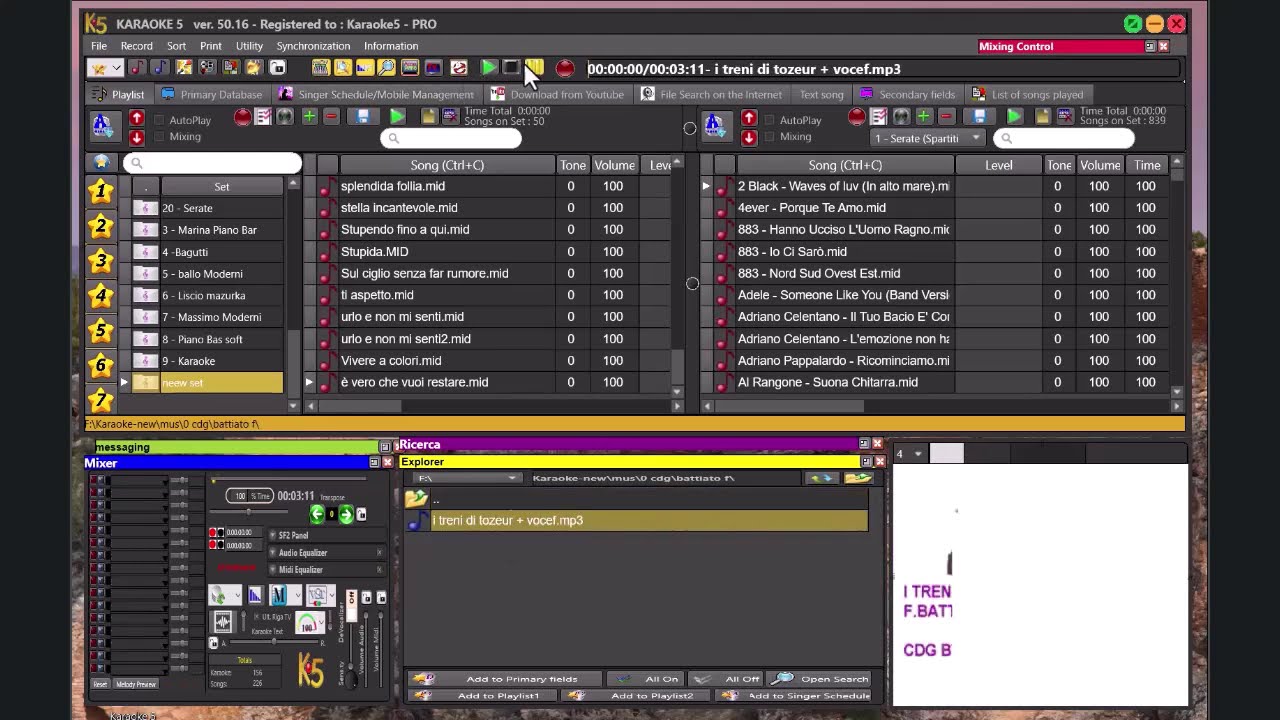
Task: Refresh the Explorer folder with the arrows icon
Action: click(x=822, y=478)
